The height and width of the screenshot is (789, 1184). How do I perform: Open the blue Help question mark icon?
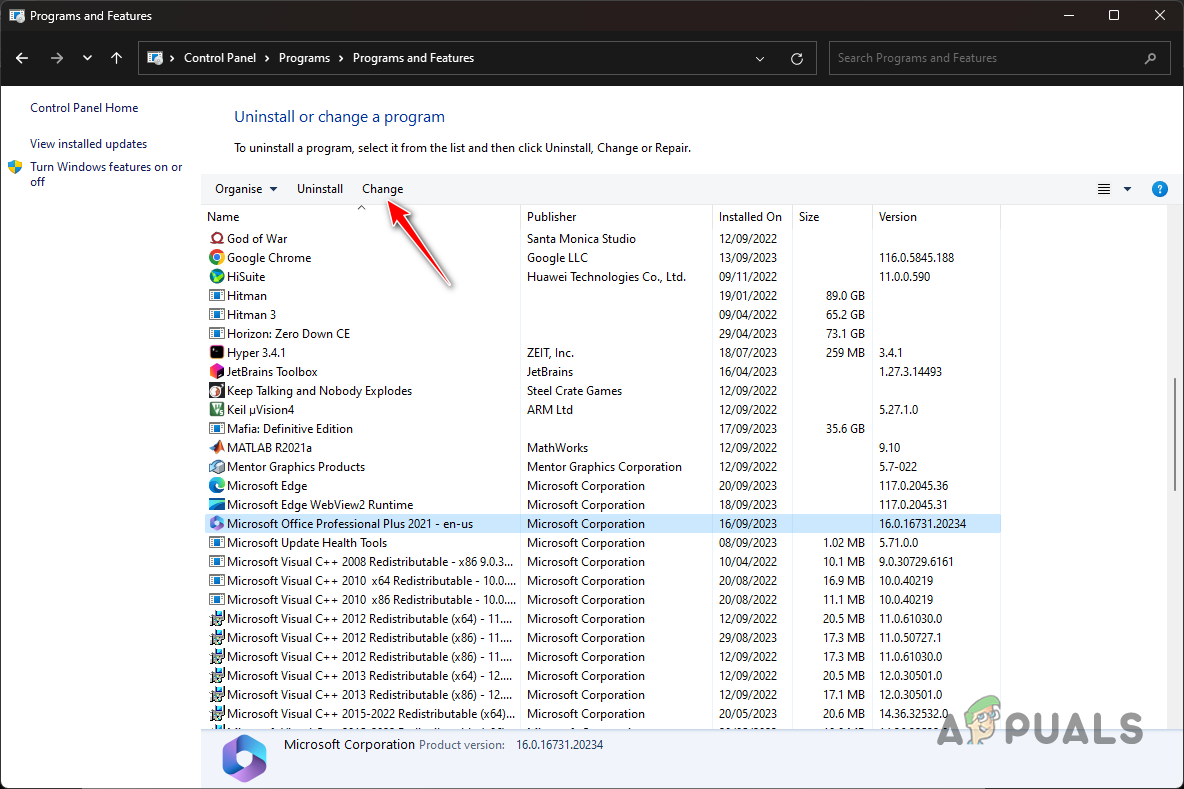pos(1159,188)
